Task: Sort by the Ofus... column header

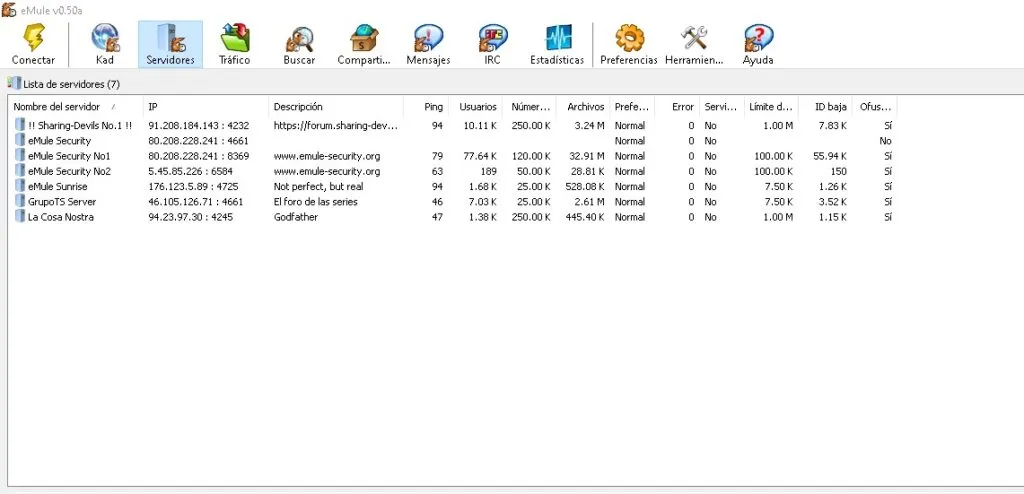Action: point(874,107)
